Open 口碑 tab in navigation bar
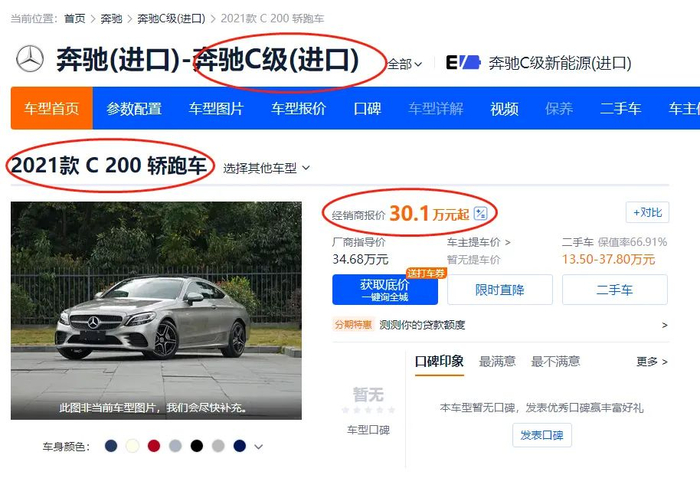 [x=367, y=109]
